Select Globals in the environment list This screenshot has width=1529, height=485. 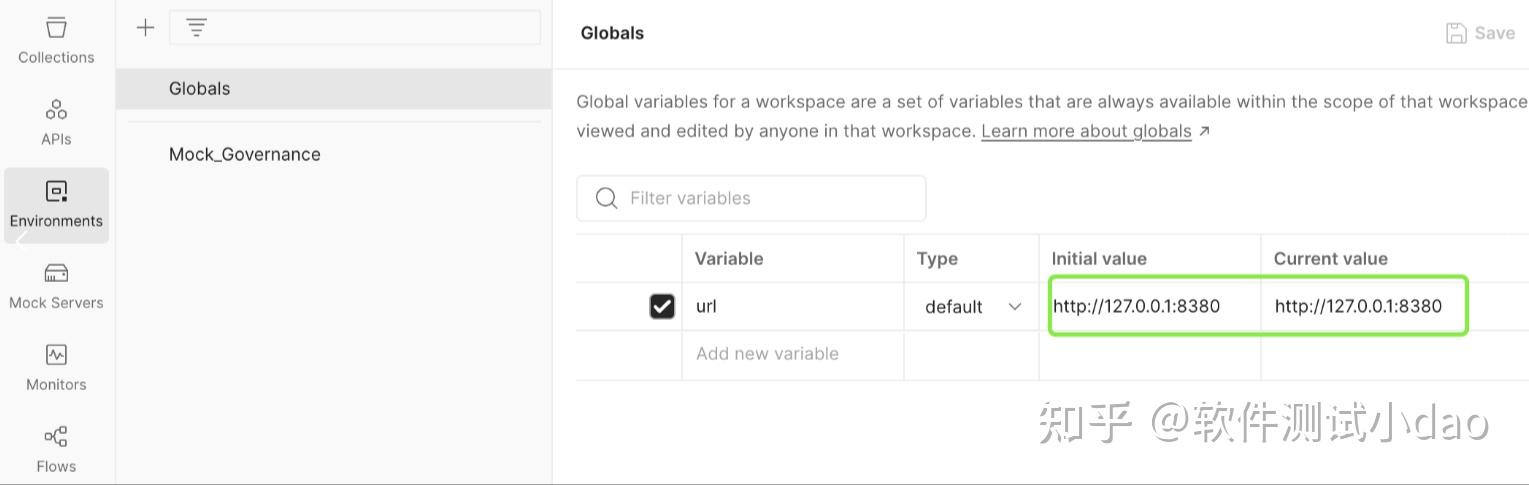coord(200,89)
